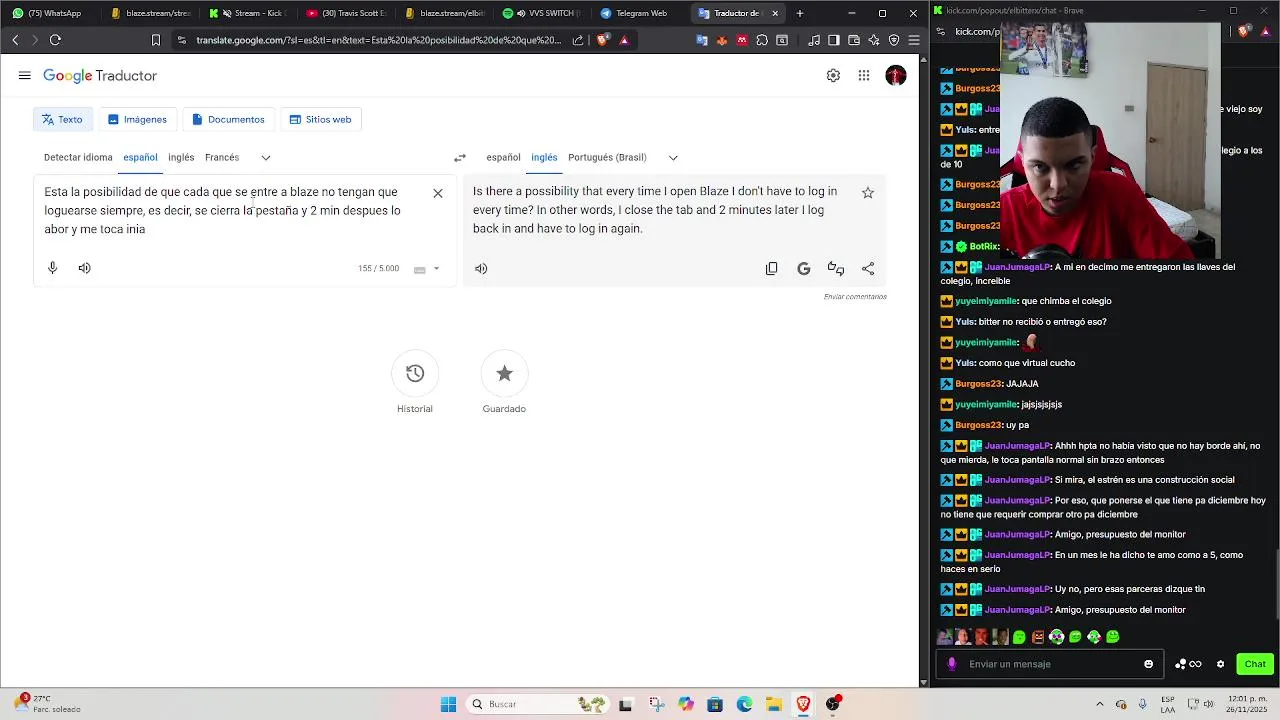Switch to the Imágenes tab

click(137, 119)
